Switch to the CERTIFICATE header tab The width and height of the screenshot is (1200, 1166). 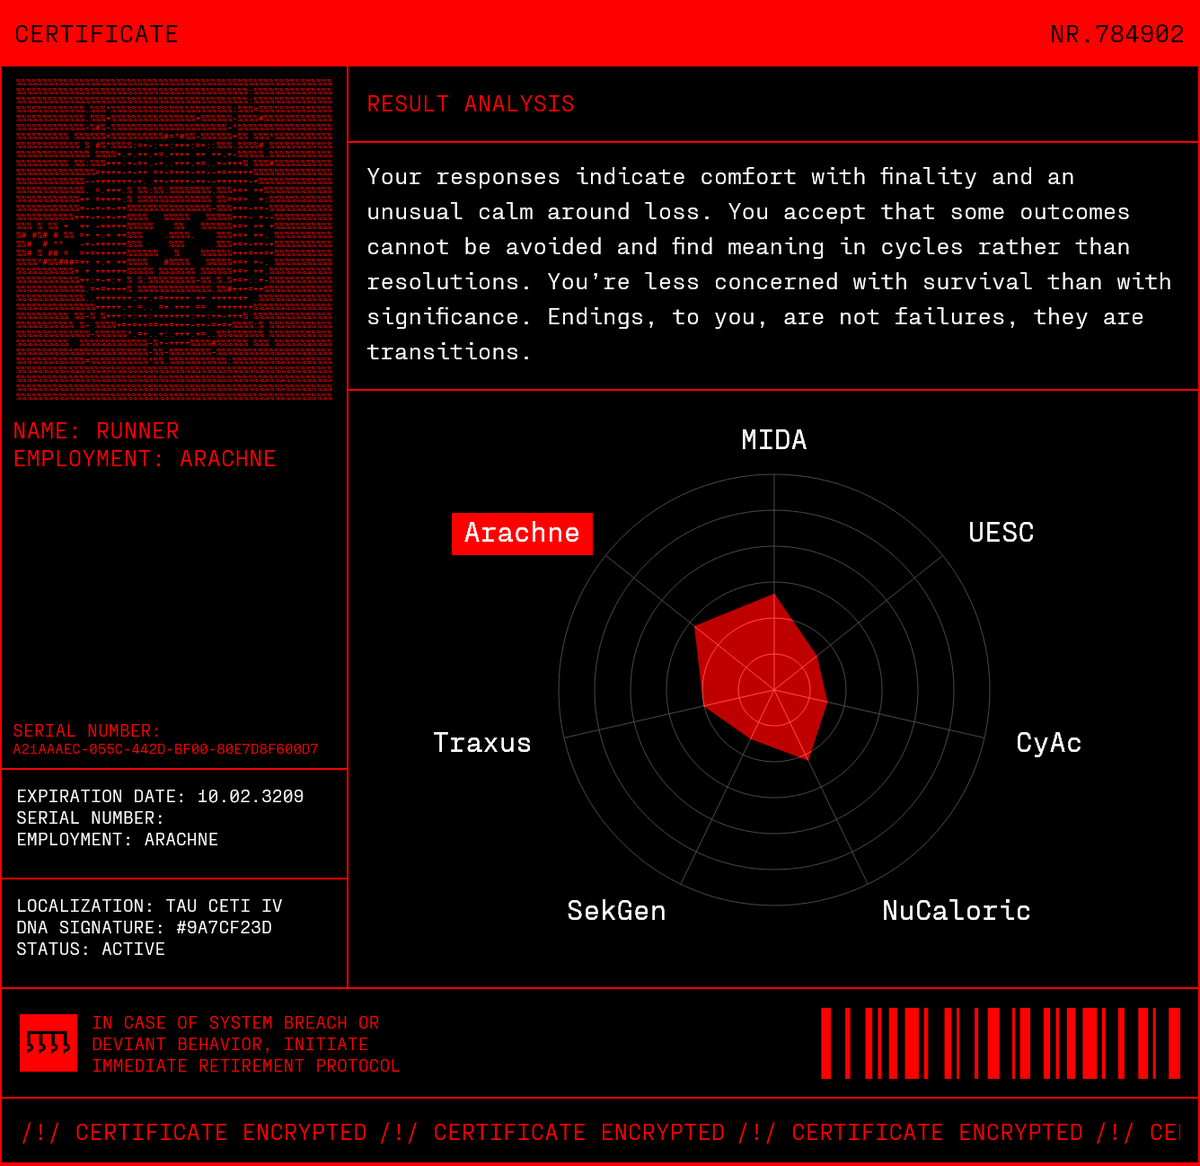[95, 34]
